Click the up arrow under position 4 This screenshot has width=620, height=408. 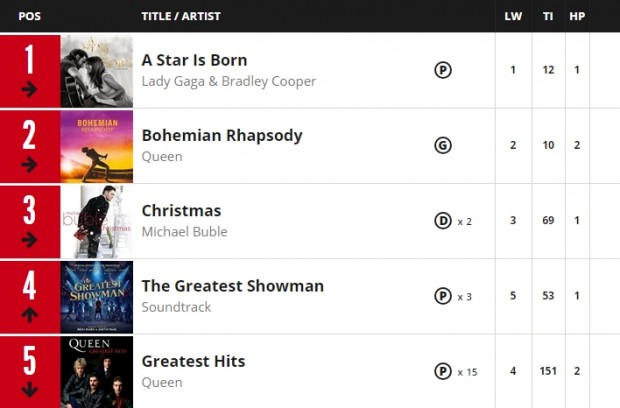29,315
